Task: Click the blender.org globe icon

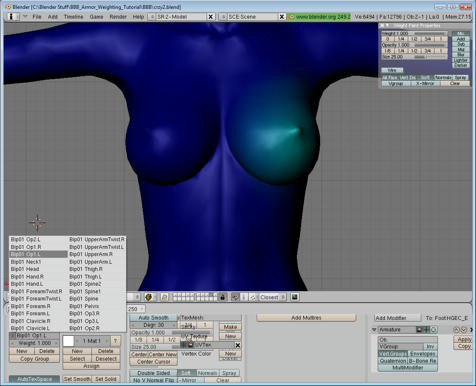Action: point(292,17)
